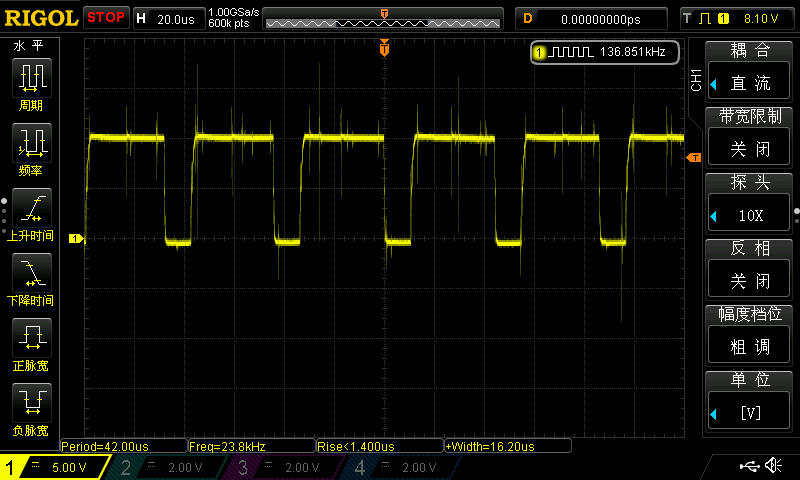Viewport: 800px width, 480px height.
Task: Click the trigger level T marker on right edge
Action: click(x=694, y=158)
